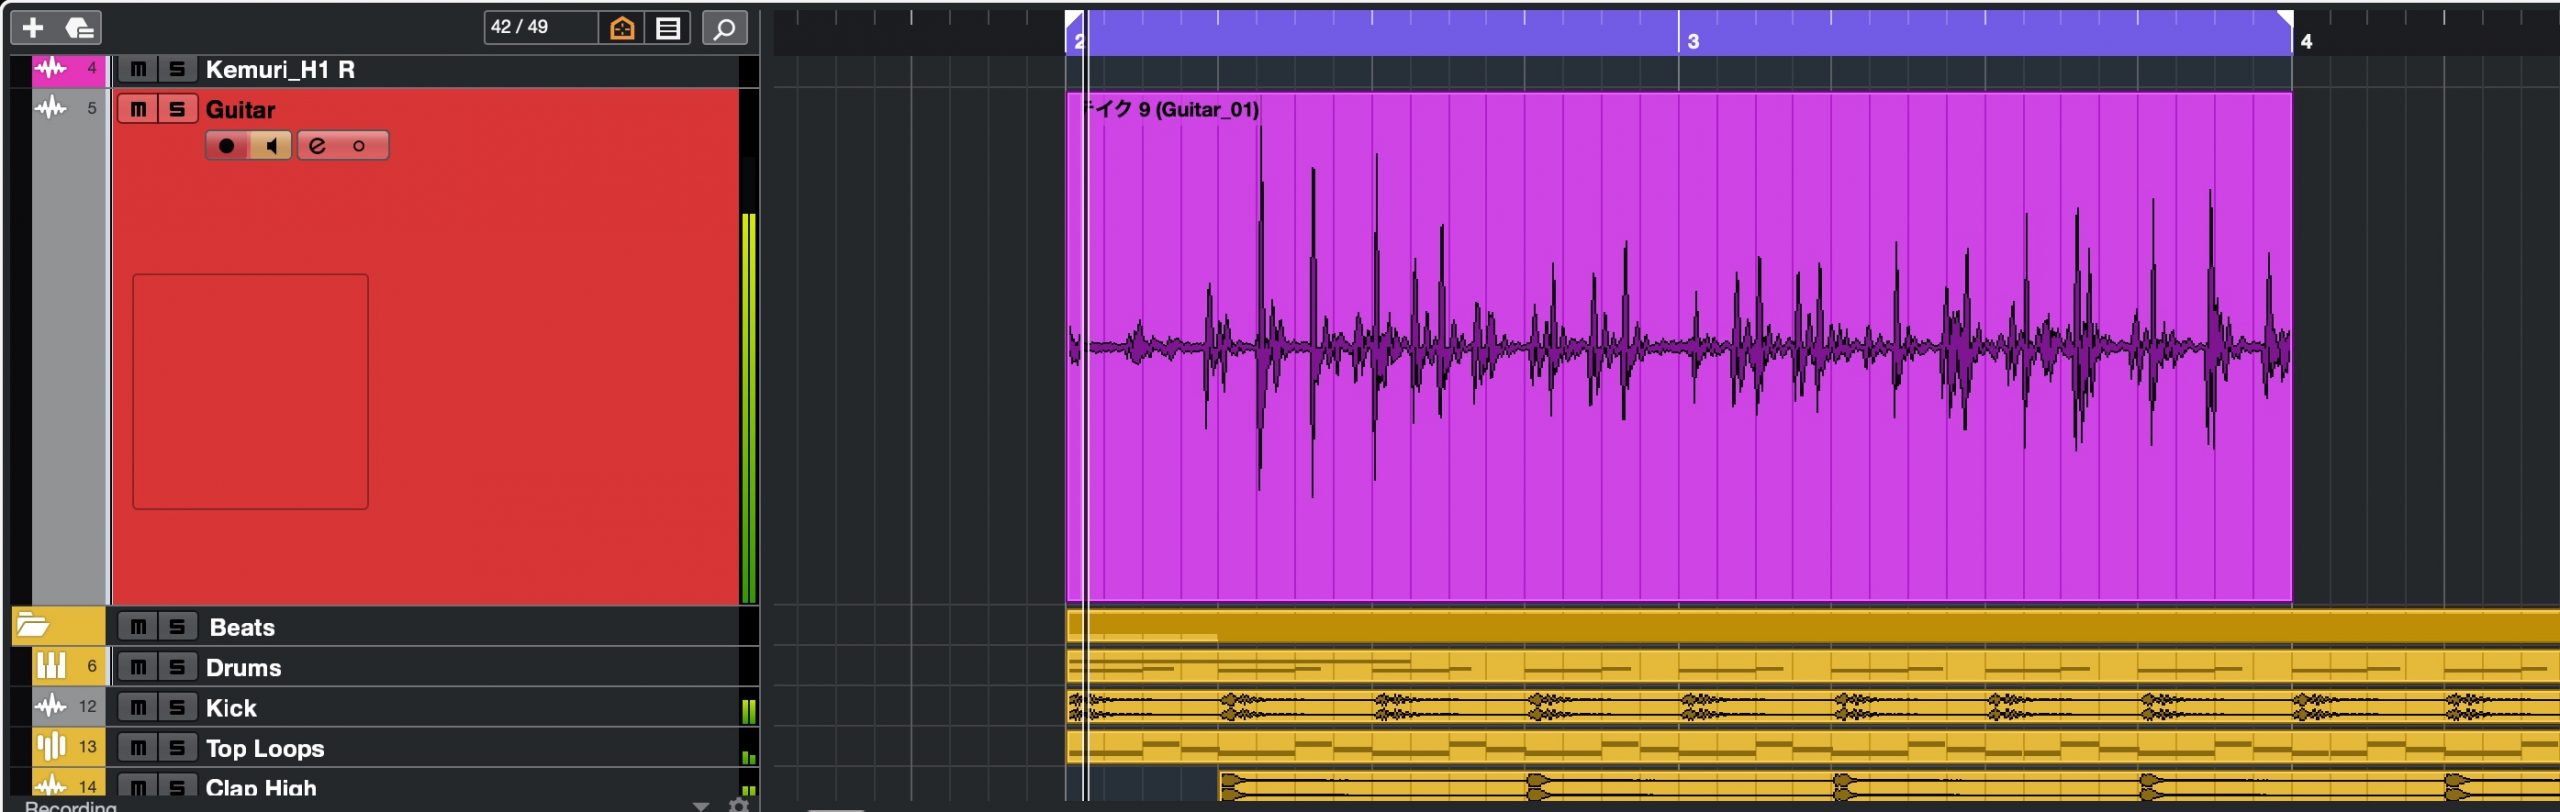The height and width of the screenshot is (812, 2560).
Task: Open Guitar channel settings 'e' icon
Action: click(x=317, y=146)
